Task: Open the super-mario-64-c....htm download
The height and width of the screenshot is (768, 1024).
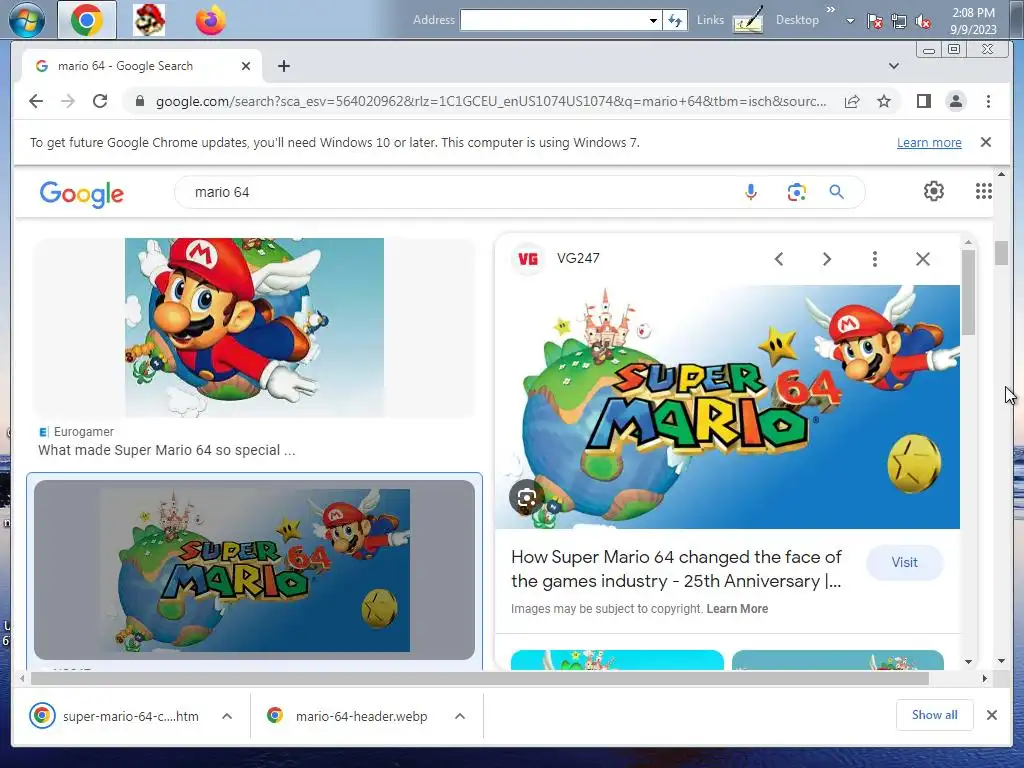Action: pos(114,716)
